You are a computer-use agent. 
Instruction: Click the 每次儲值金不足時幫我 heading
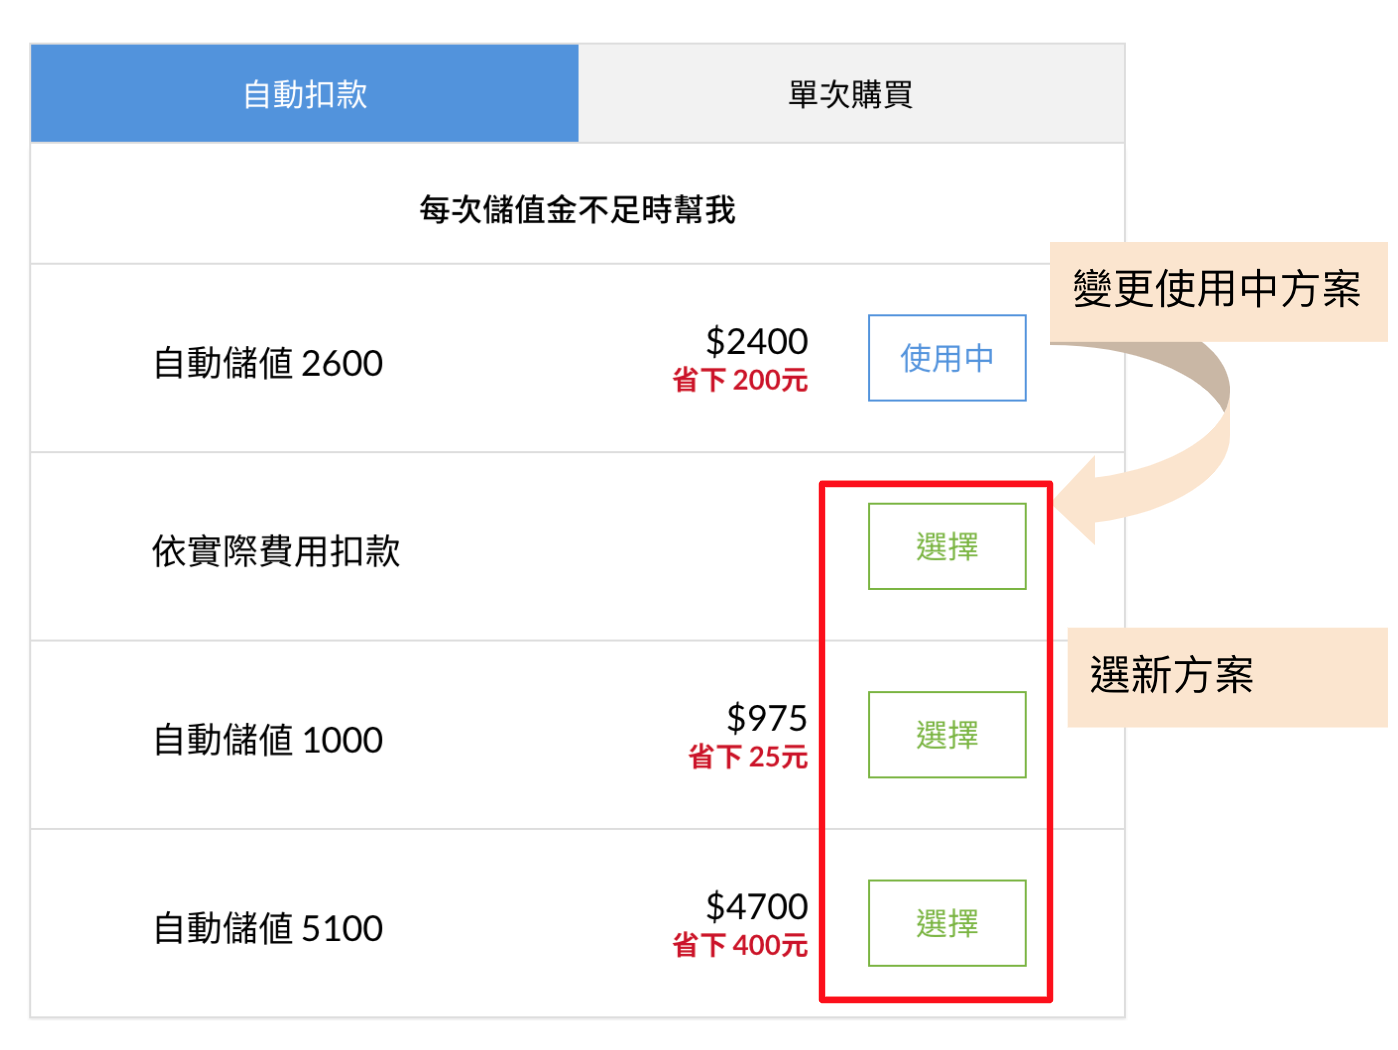pyautogui.click(x=577, y=210)
